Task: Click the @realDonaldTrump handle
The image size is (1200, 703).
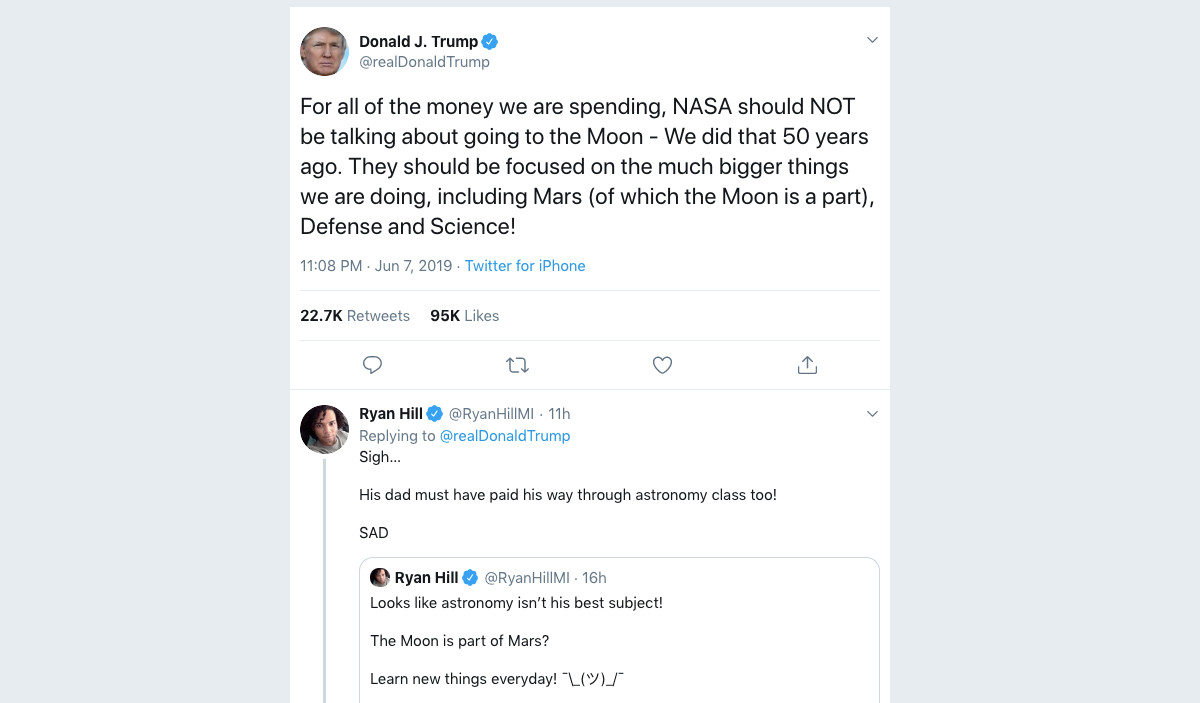Action: point(425,62)
